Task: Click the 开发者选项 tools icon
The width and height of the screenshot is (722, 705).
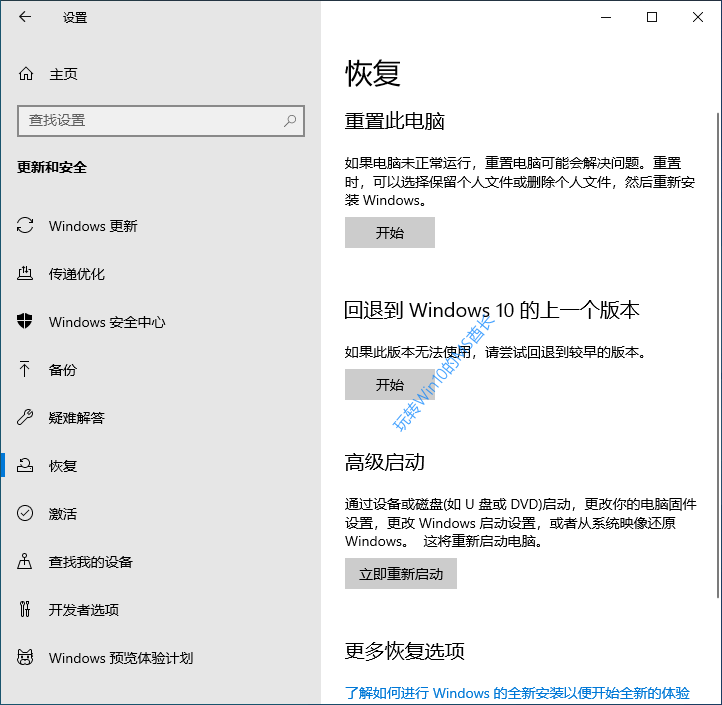Action: pos(25,609)
